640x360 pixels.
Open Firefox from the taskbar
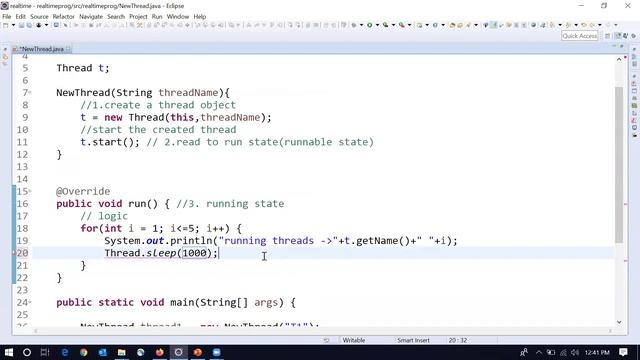pos(159,352)
